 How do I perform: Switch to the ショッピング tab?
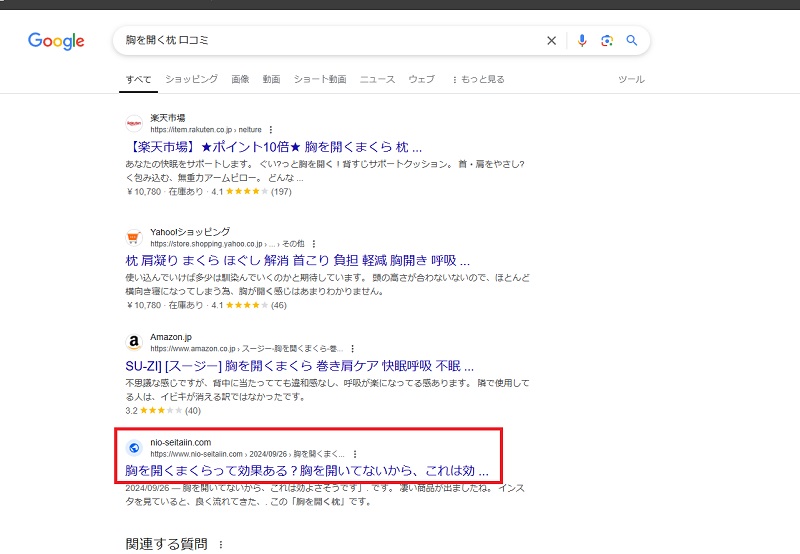pyautogui.click(x=191, y=79)
